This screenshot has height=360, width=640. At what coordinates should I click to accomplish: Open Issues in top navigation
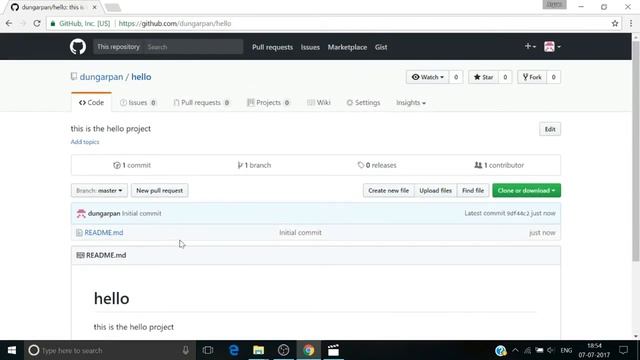click(310, 47)
